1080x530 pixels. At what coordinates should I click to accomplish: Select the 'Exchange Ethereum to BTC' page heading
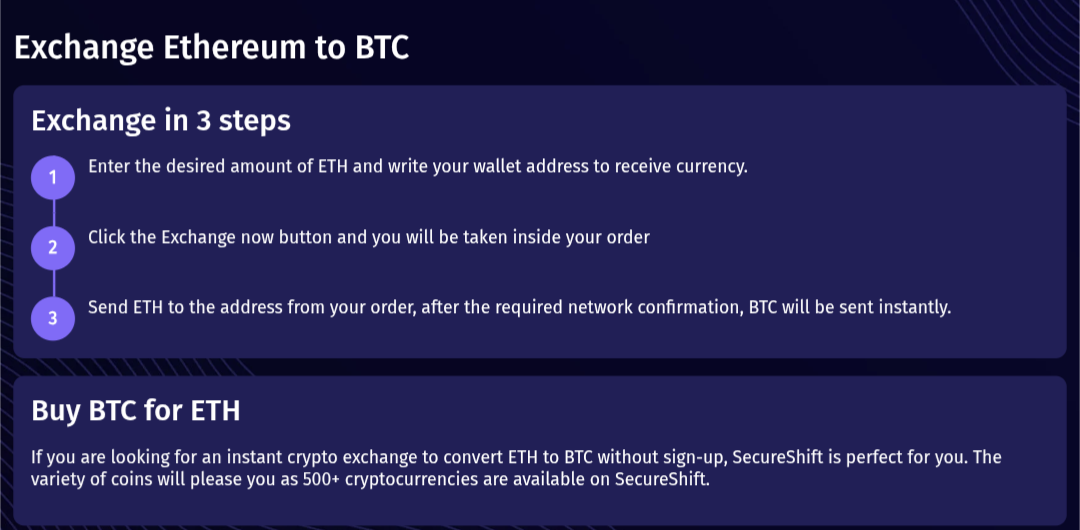[211, 48]
